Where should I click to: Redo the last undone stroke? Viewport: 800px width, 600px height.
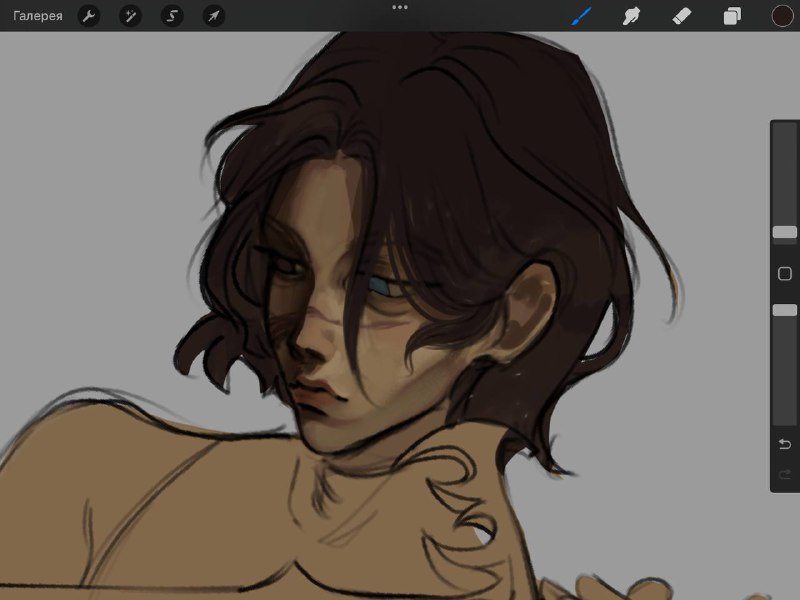(785, 475)
